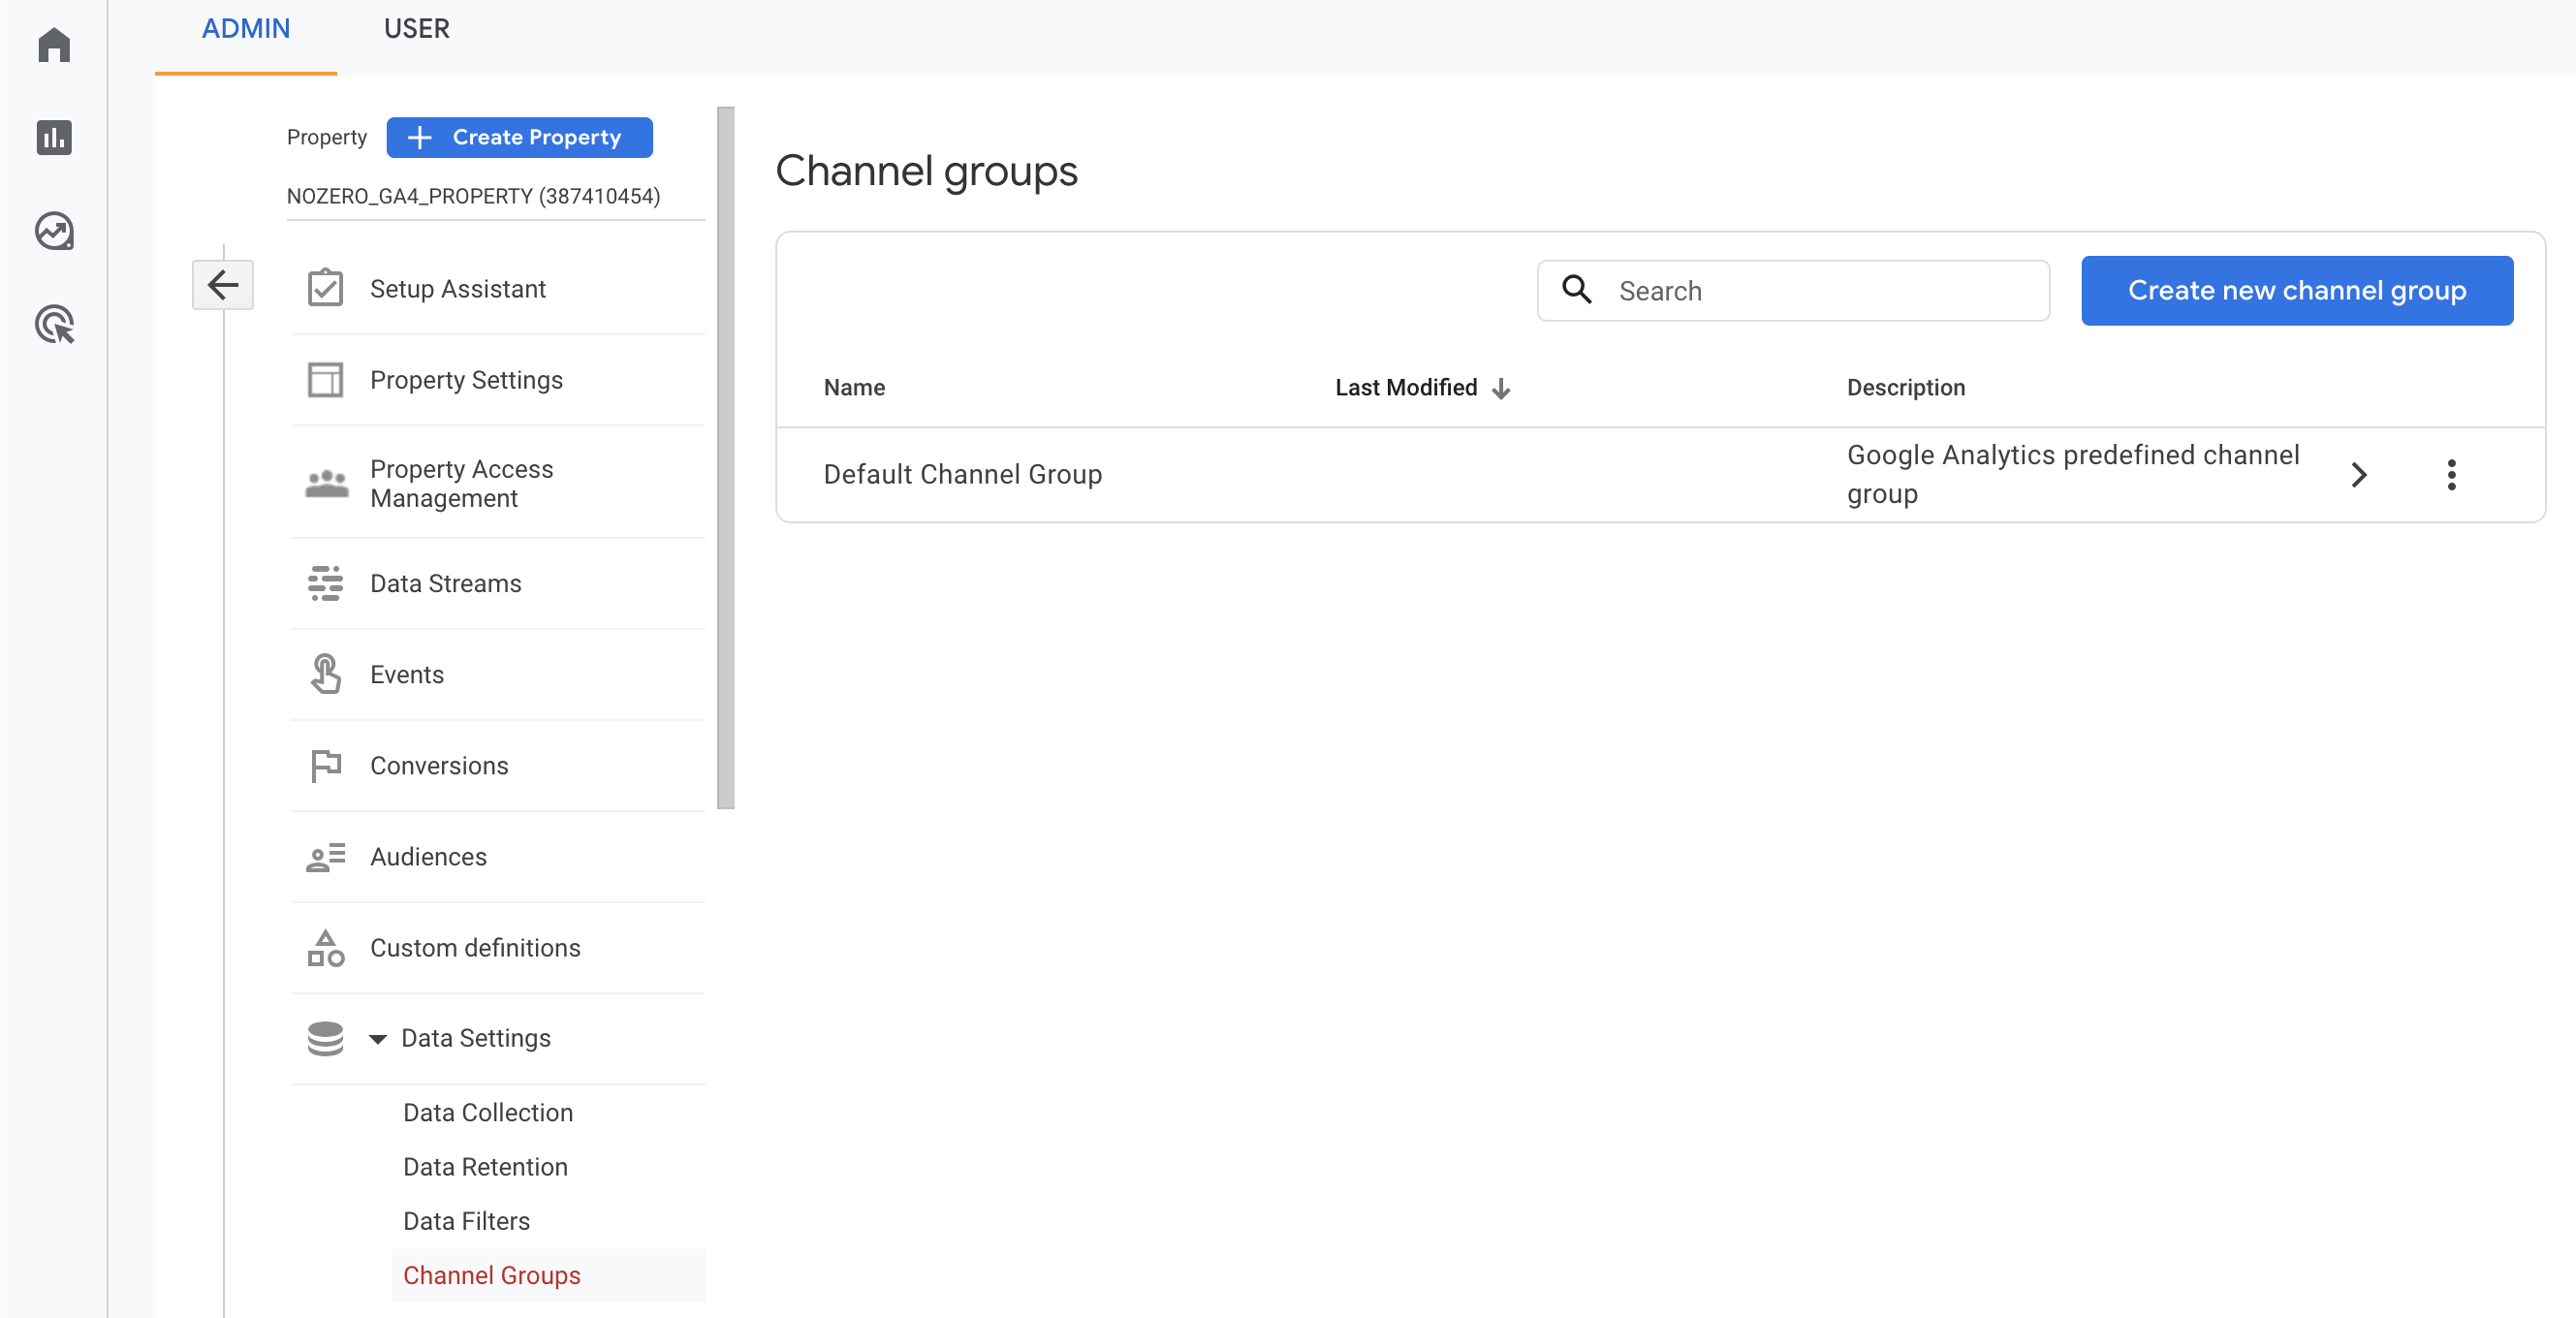2576x1318 pixels.
Task: Click the Data Streams icon
Action: point(325,583)
